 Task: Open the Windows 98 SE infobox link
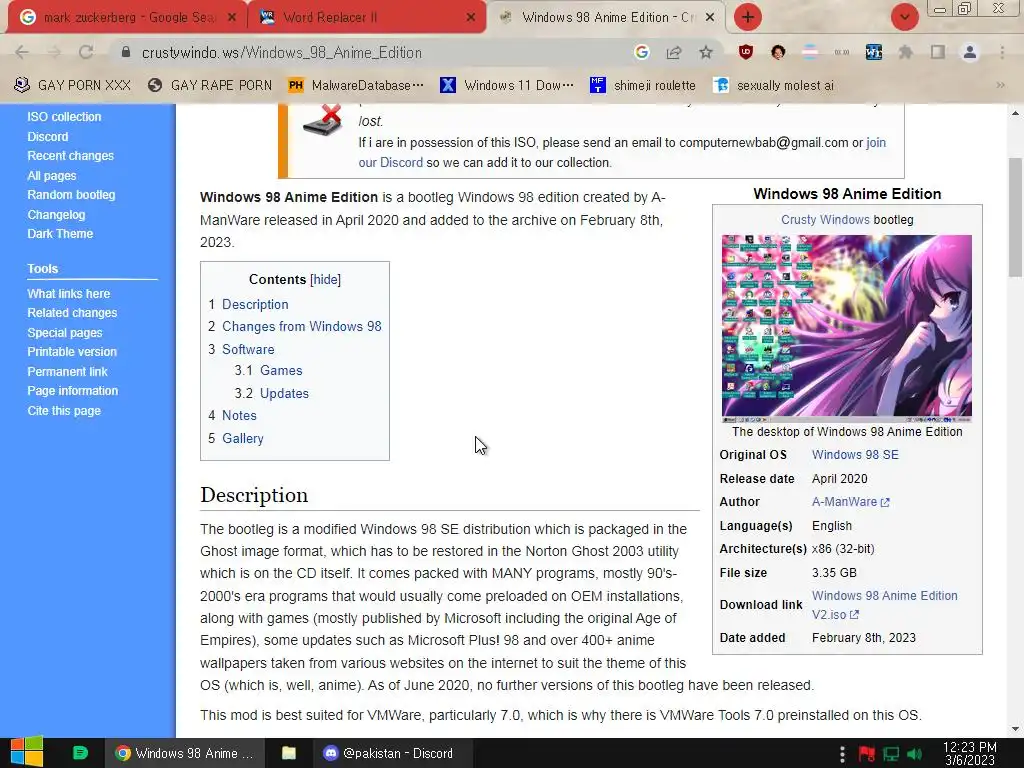pyautogui.click(x=855, y=455)
